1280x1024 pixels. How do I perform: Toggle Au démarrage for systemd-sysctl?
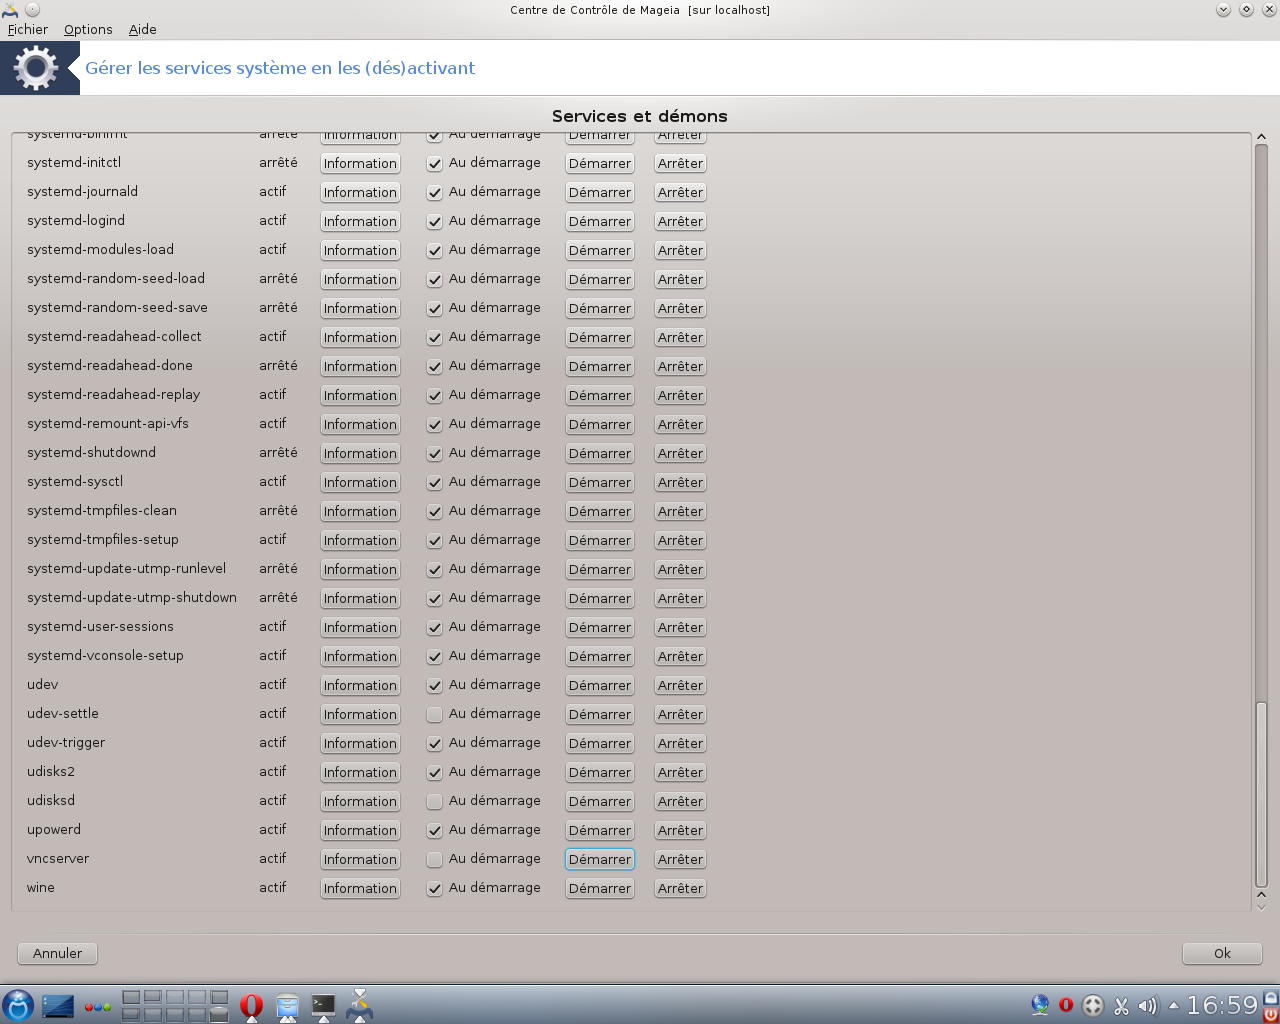click(x=434, y=482)
